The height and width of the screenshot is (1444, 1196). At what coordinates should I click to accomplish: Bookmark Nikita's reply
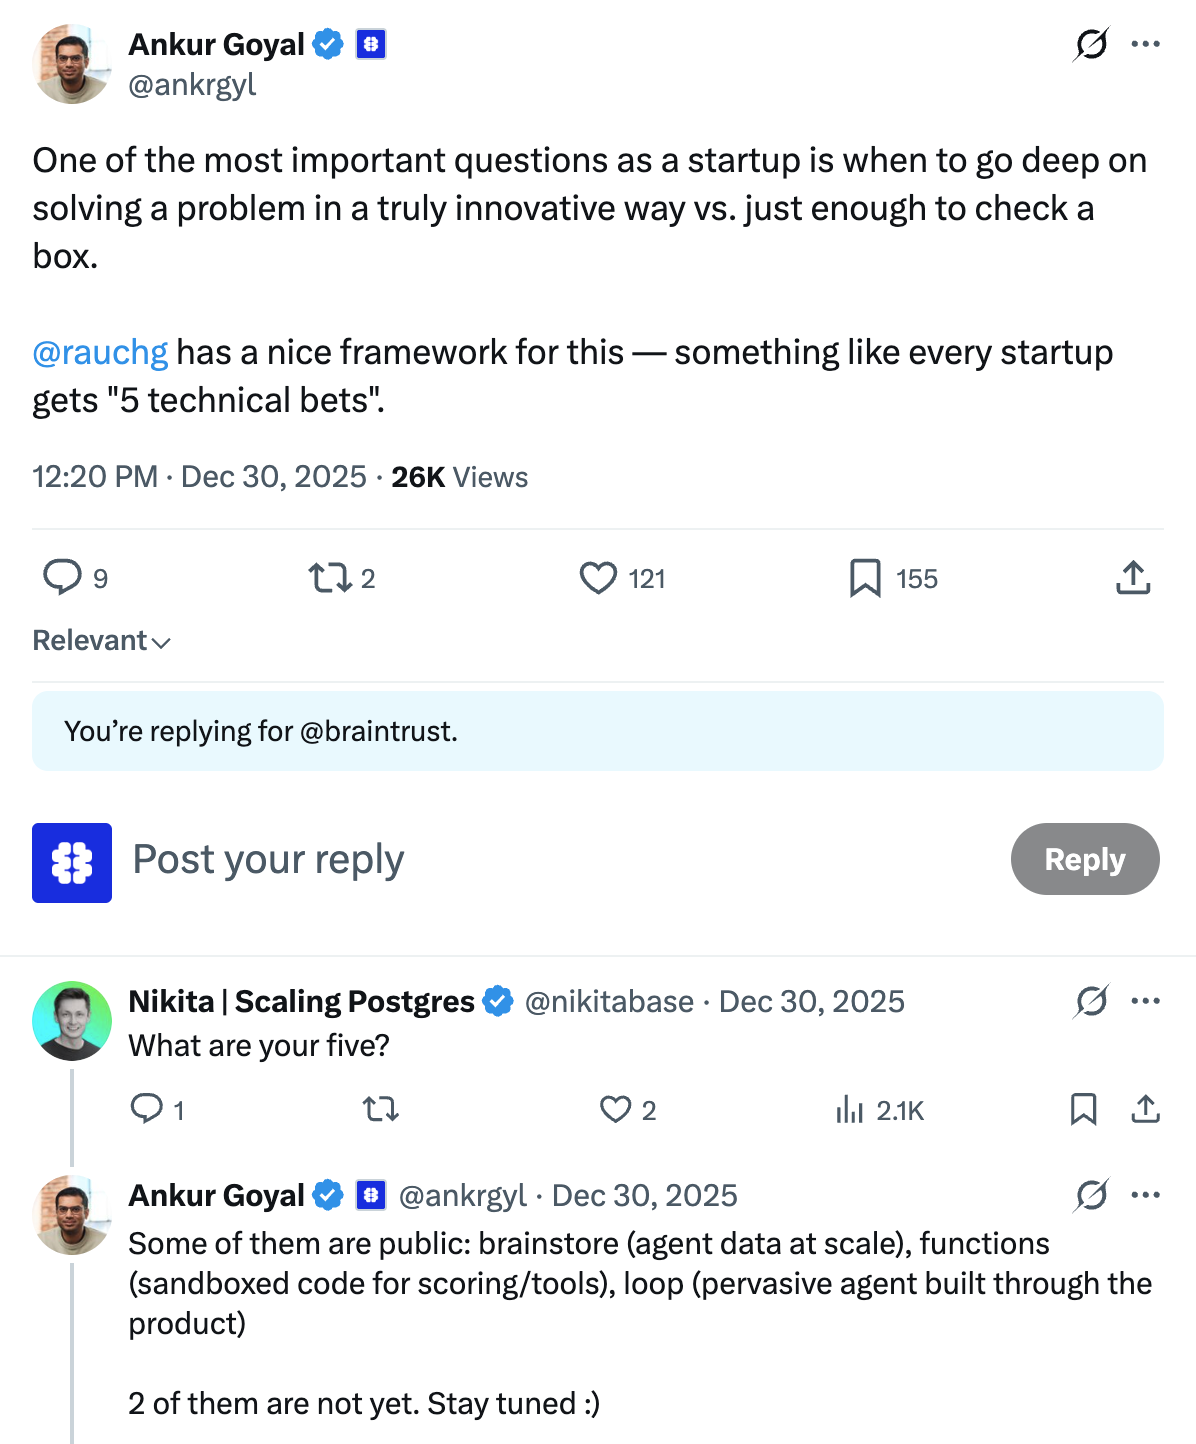pyautogui.click(x=1083, y=1110)
